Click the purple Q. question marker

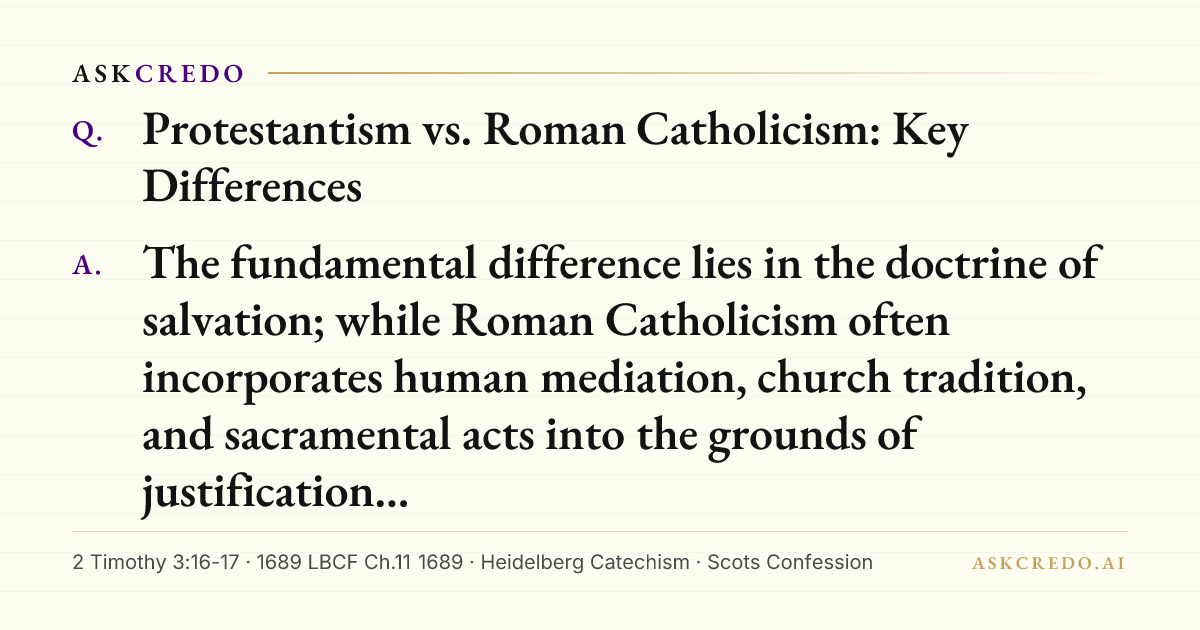pos(88,134)
